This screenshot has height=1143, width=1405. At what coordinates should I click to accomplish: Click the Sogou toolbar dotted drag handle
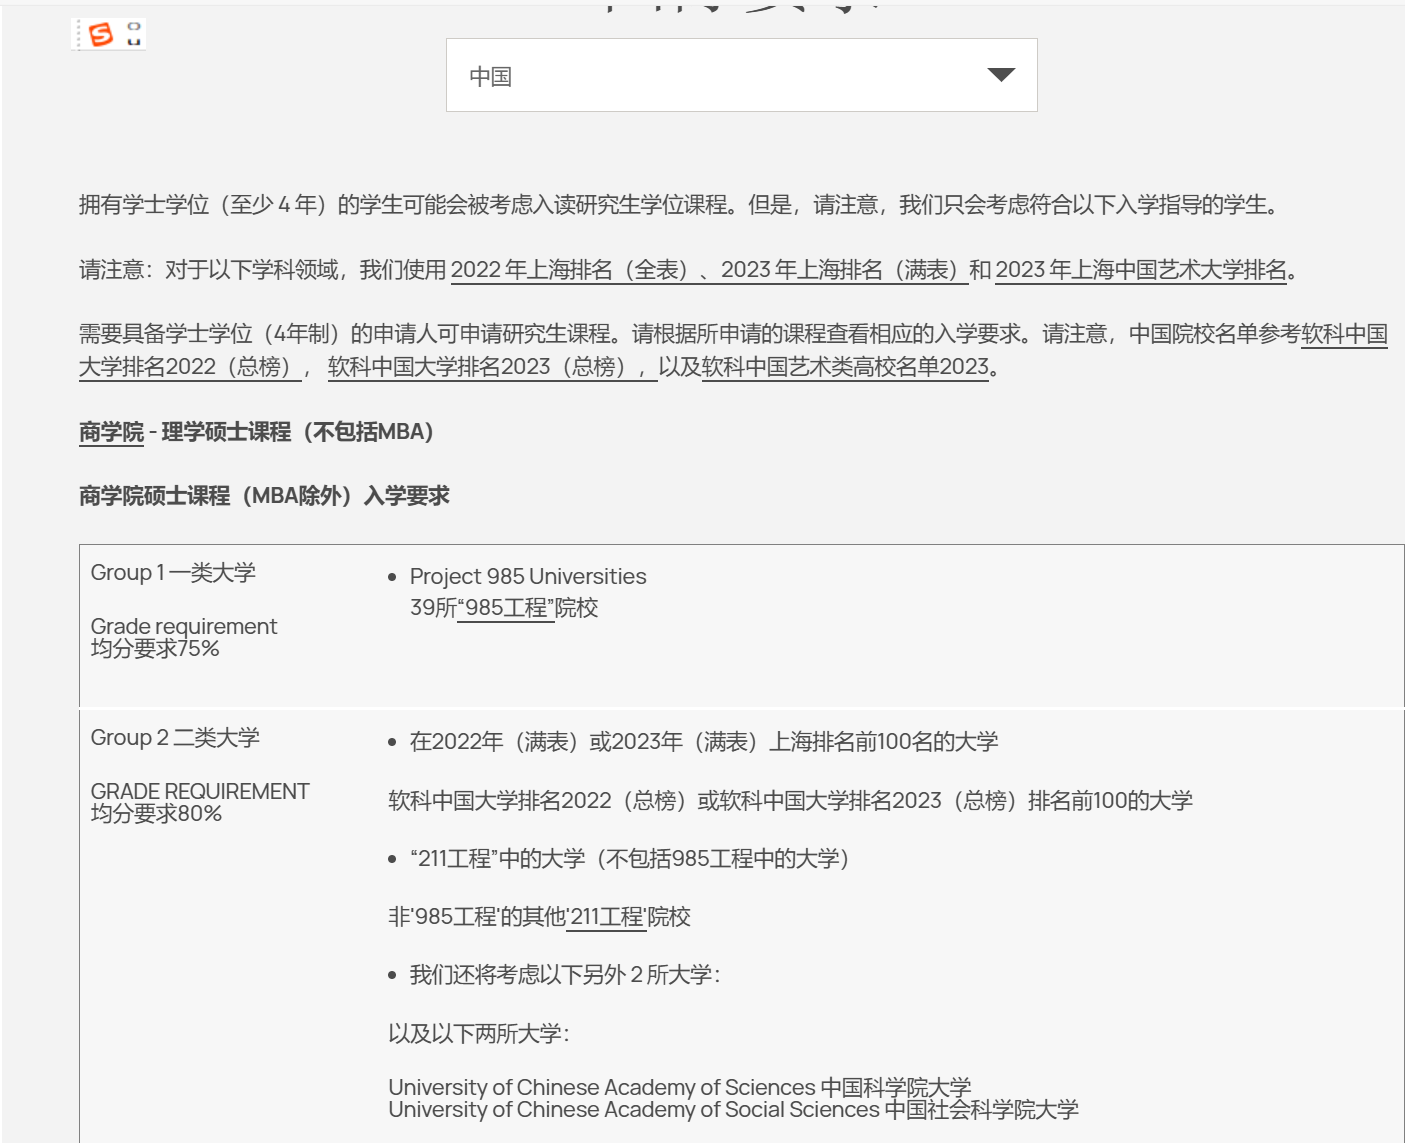coord(78,35)
